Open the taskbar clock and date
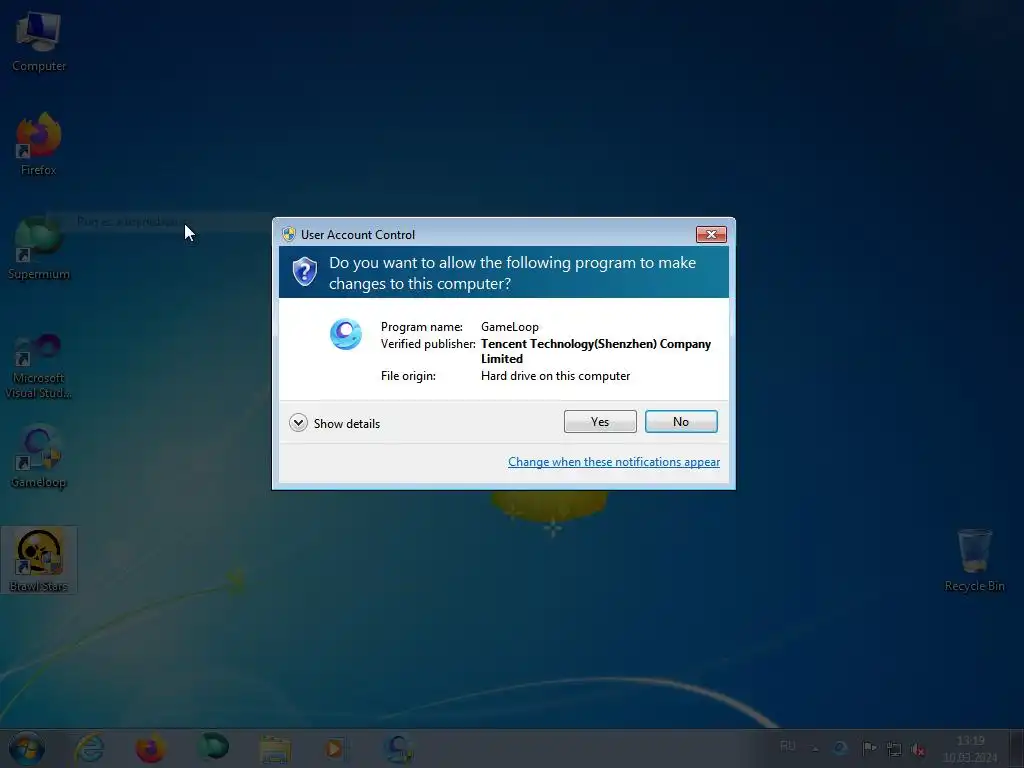 coord(970,748)
